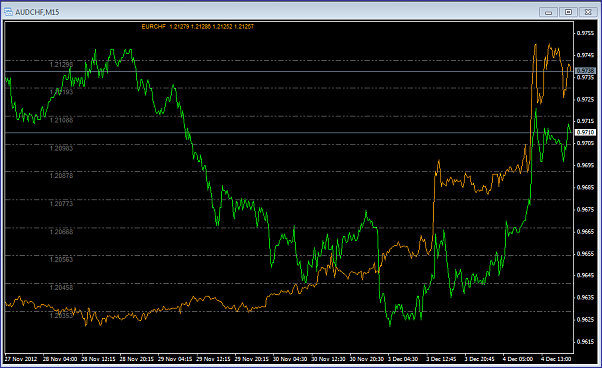602x368 pixels.
Task: Click the 30 Nov 20:30 time label
Action: [367, 359]
